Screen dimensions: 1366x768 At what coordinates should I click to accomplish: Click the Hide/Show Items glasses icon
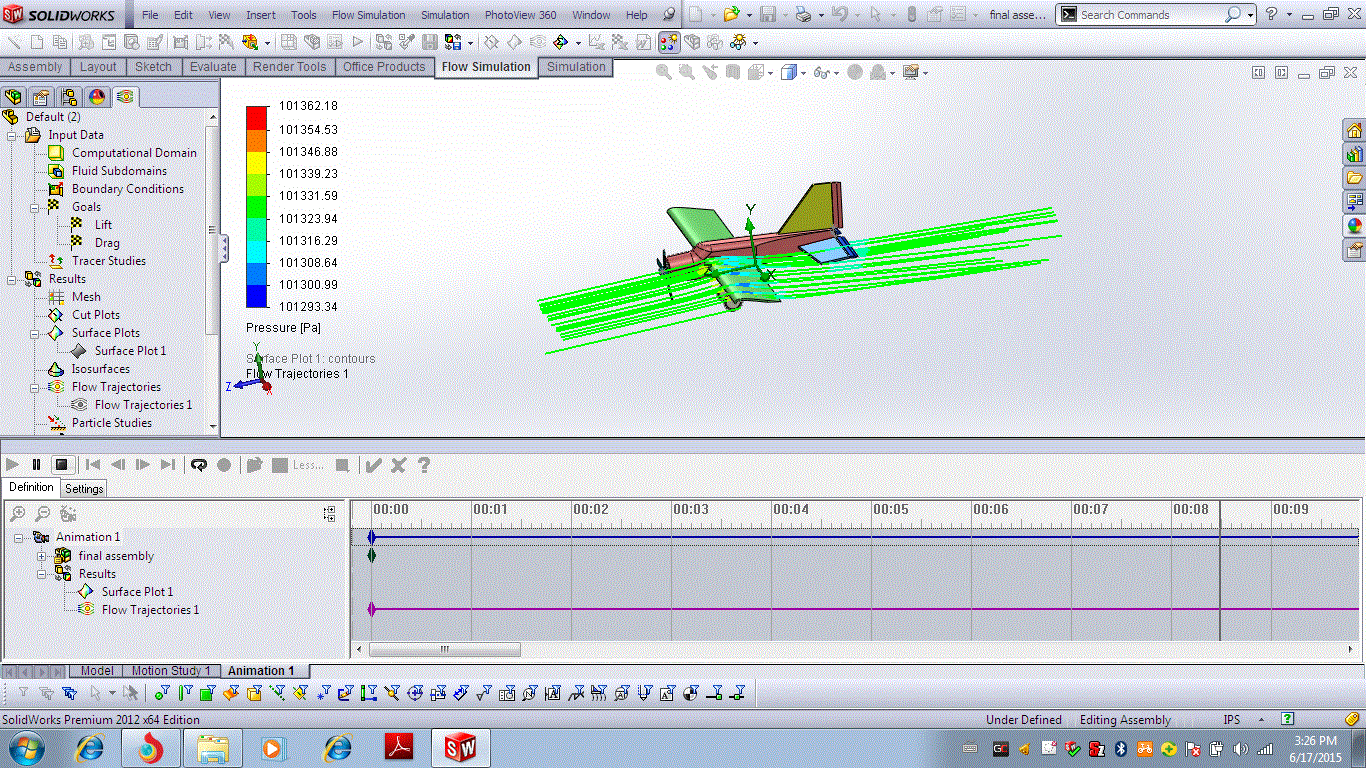(x=820, y=72)
